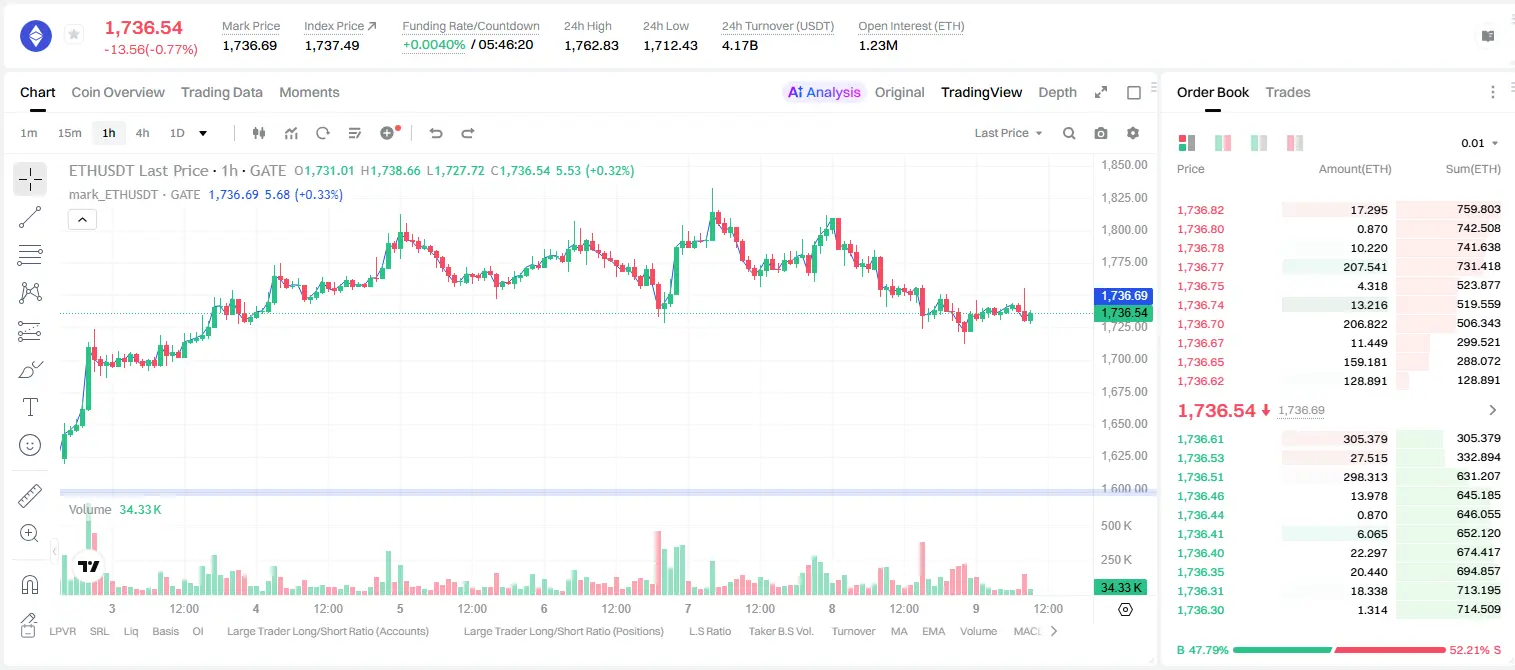Open the Coin Overview tab
This screenshot has height=670, width=1515.
pos(118,92)
